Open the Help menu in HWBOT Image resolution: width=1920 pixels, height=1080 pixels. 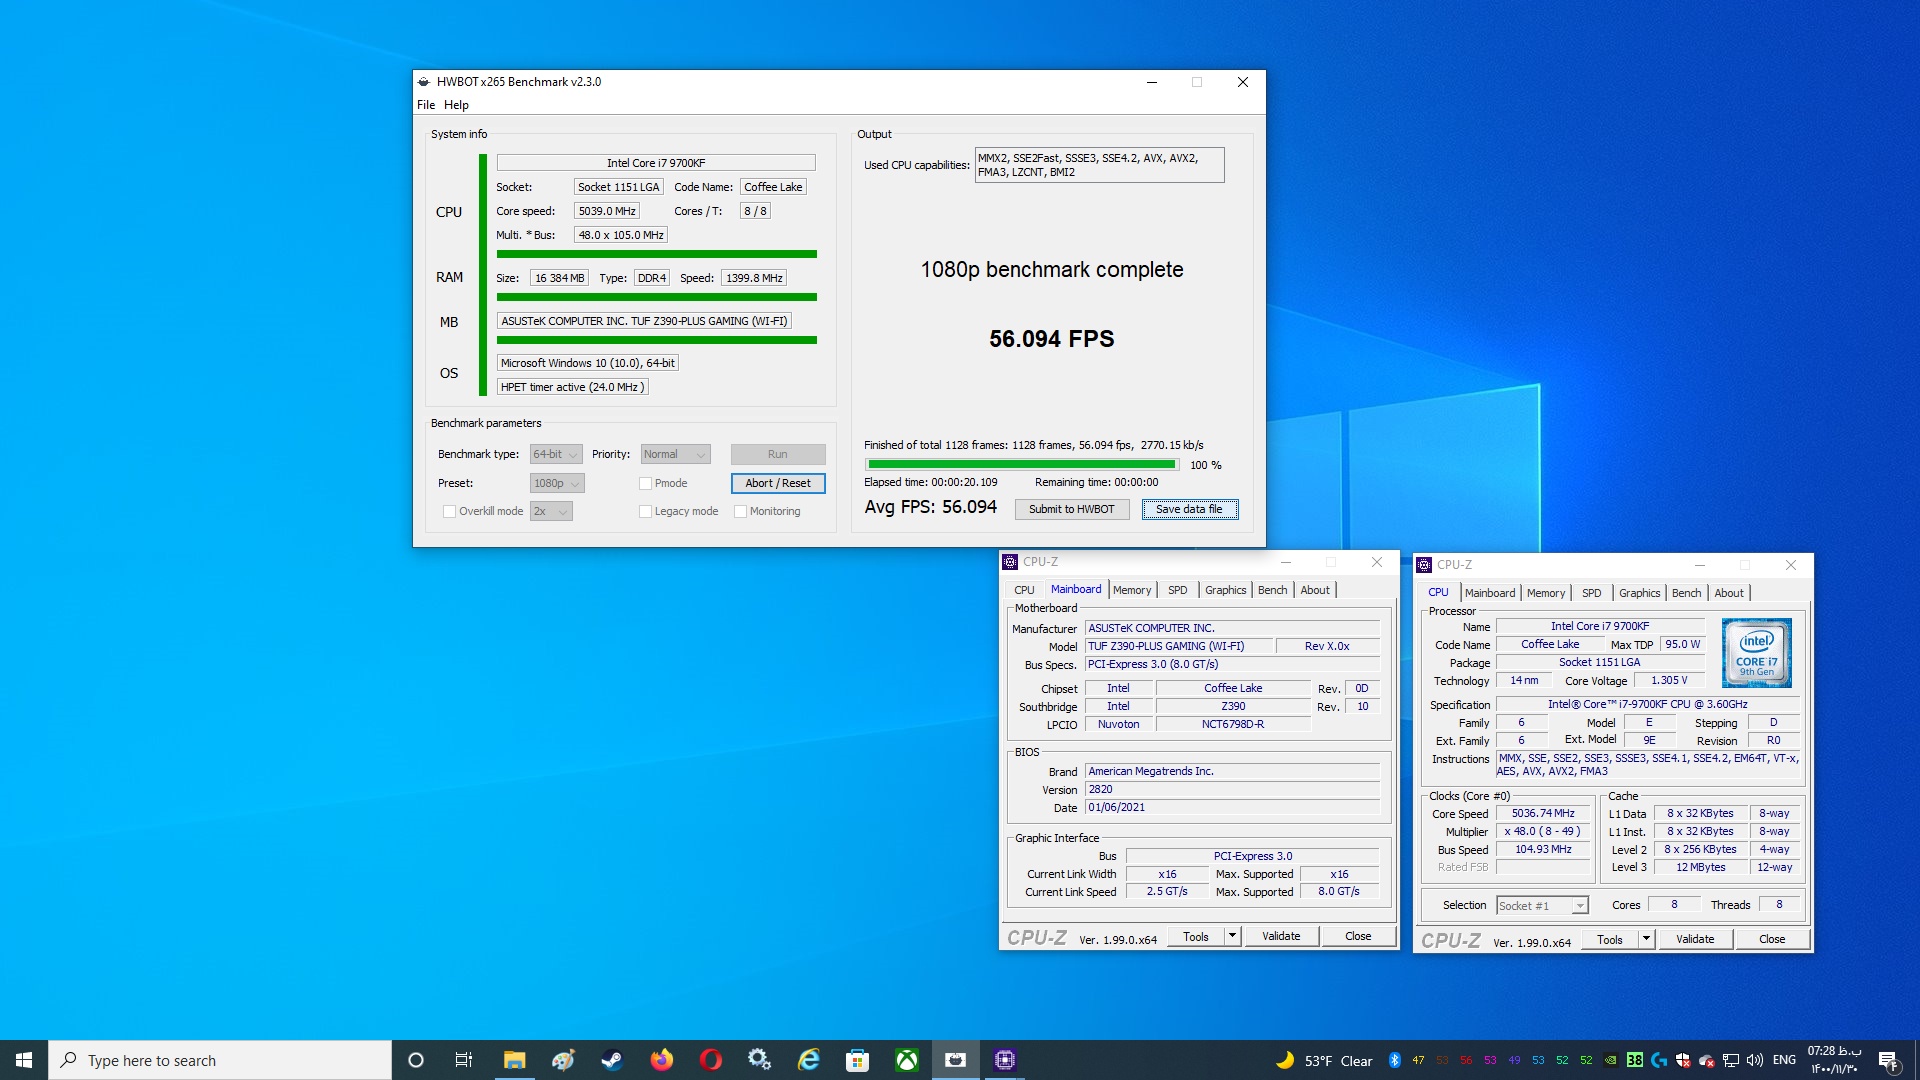coord(456,105)
